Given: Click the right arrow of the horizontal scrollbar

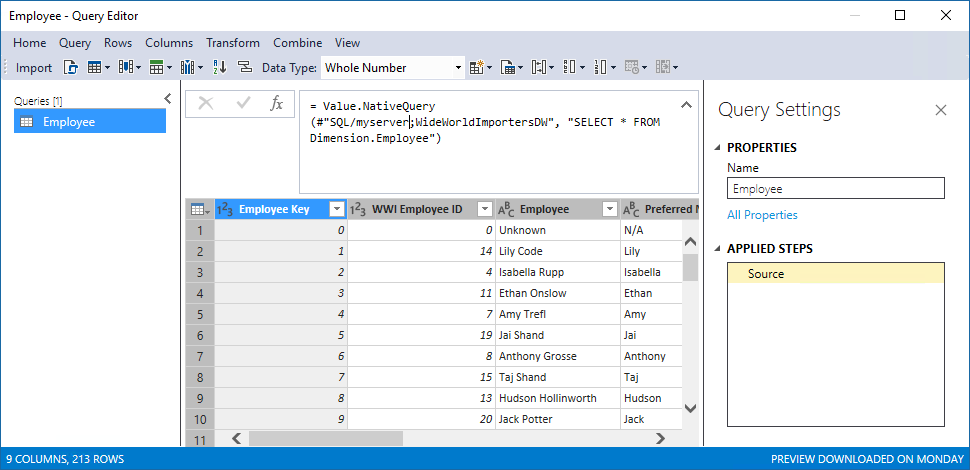Looking at the screenshot, I should (x=660, y=438).
